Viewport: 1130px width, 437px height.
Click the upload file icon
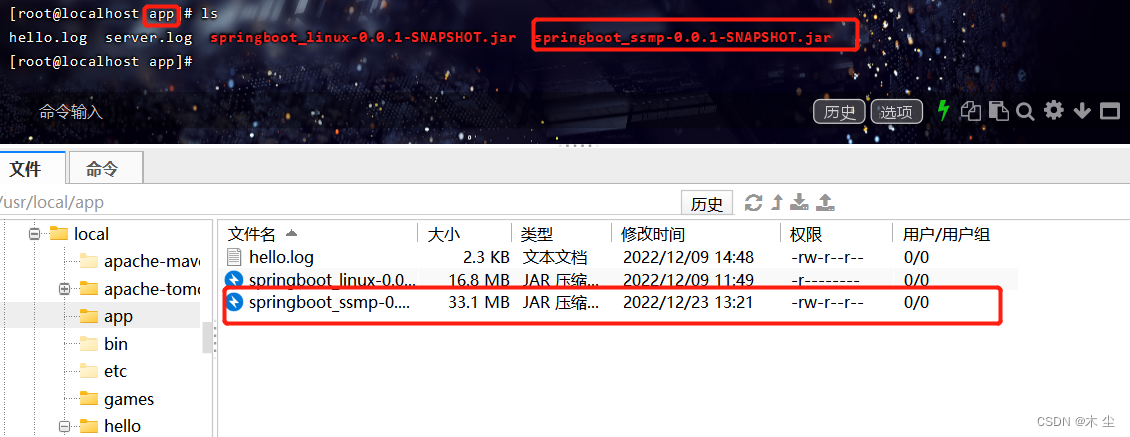click(825, 203)
